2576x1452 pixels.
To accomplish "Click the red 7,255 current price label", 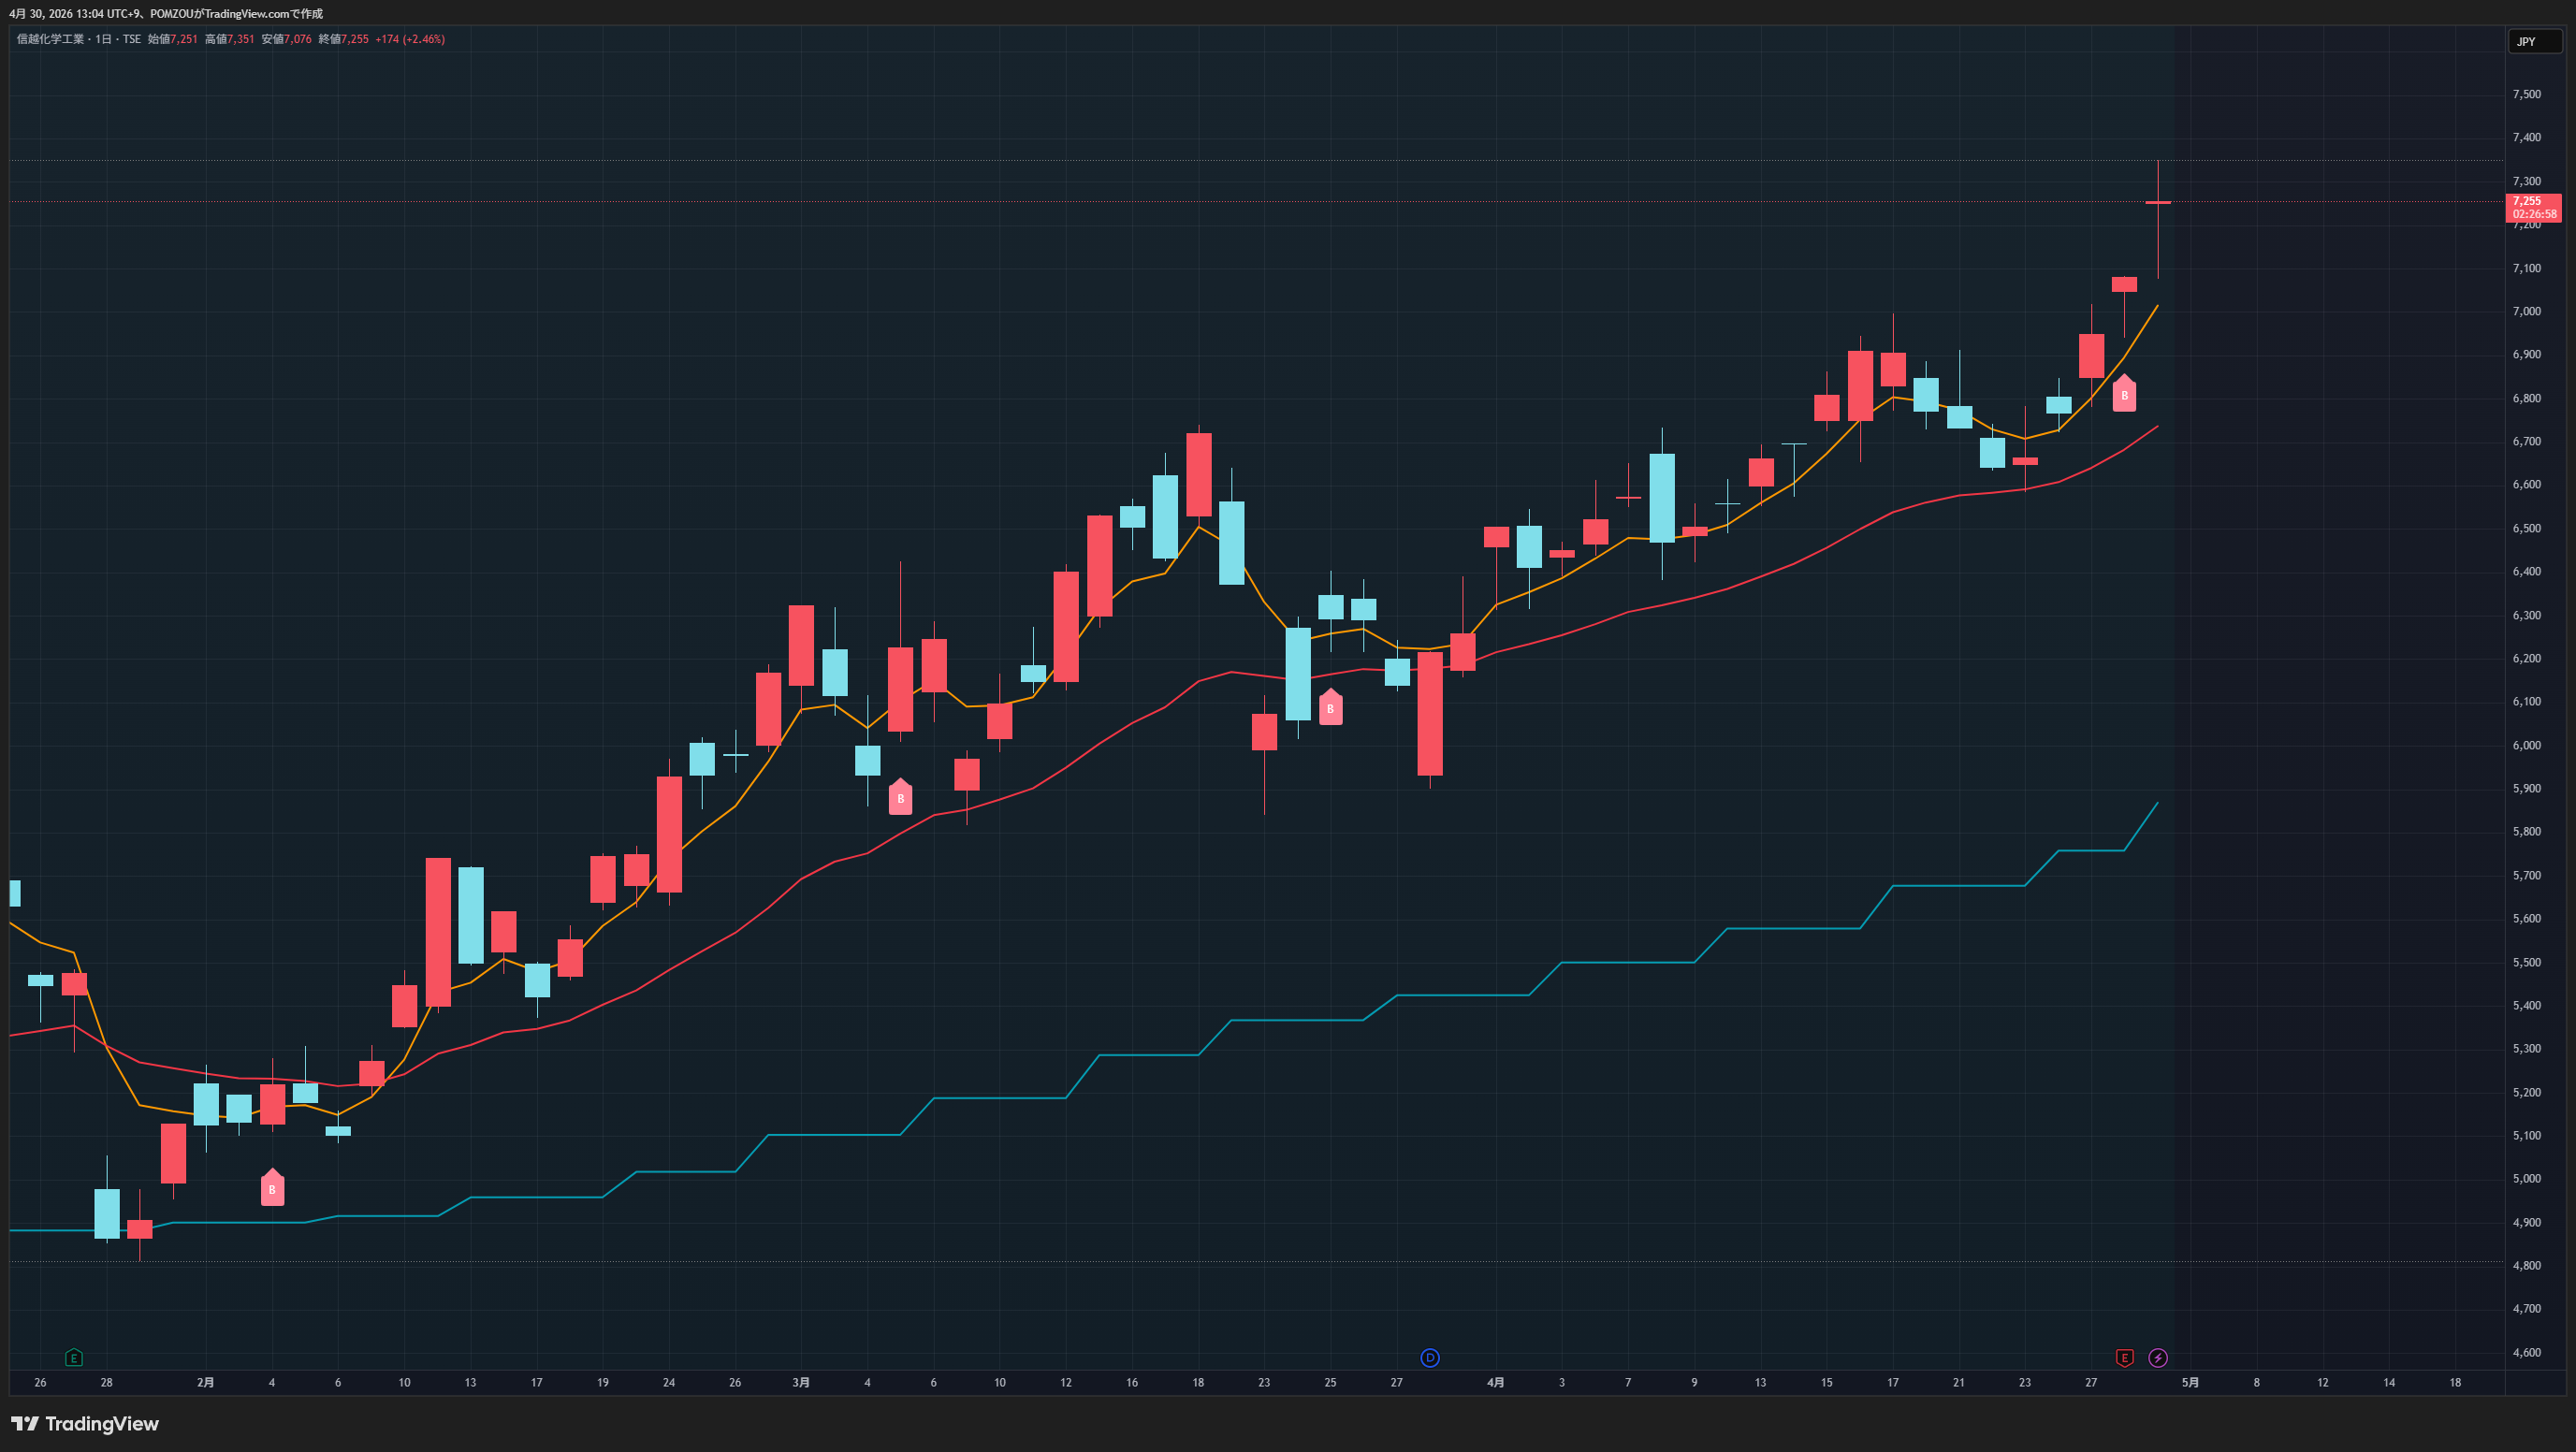I will point(2533,207).
